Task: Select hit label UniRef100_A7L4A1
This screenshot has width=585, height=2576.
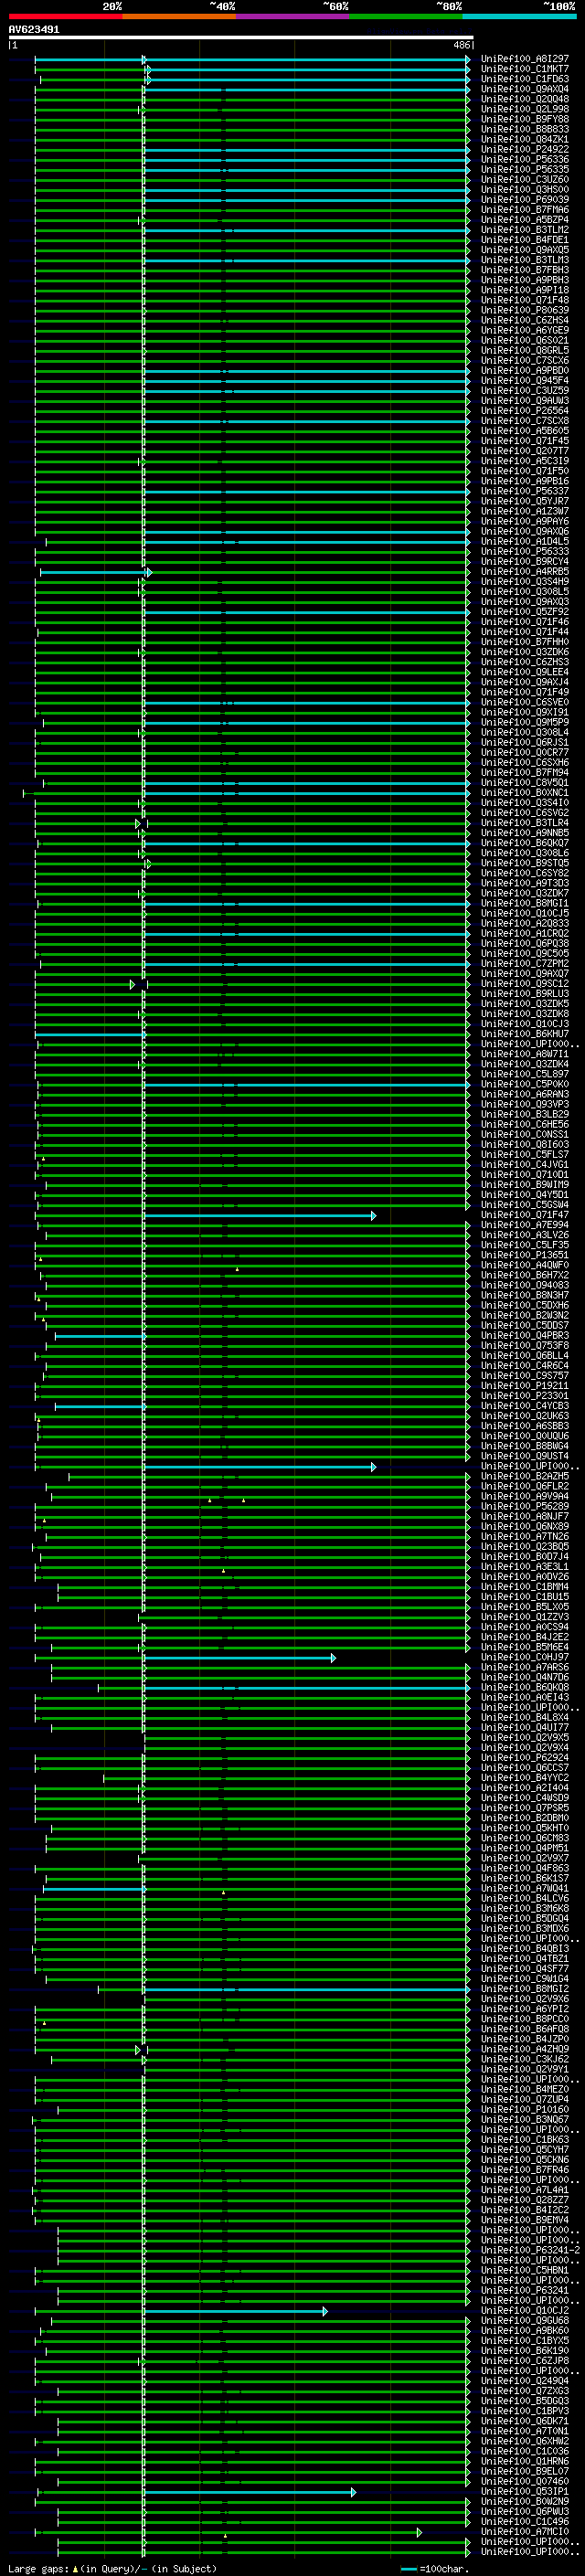Action: click(x=524, y=2190)
